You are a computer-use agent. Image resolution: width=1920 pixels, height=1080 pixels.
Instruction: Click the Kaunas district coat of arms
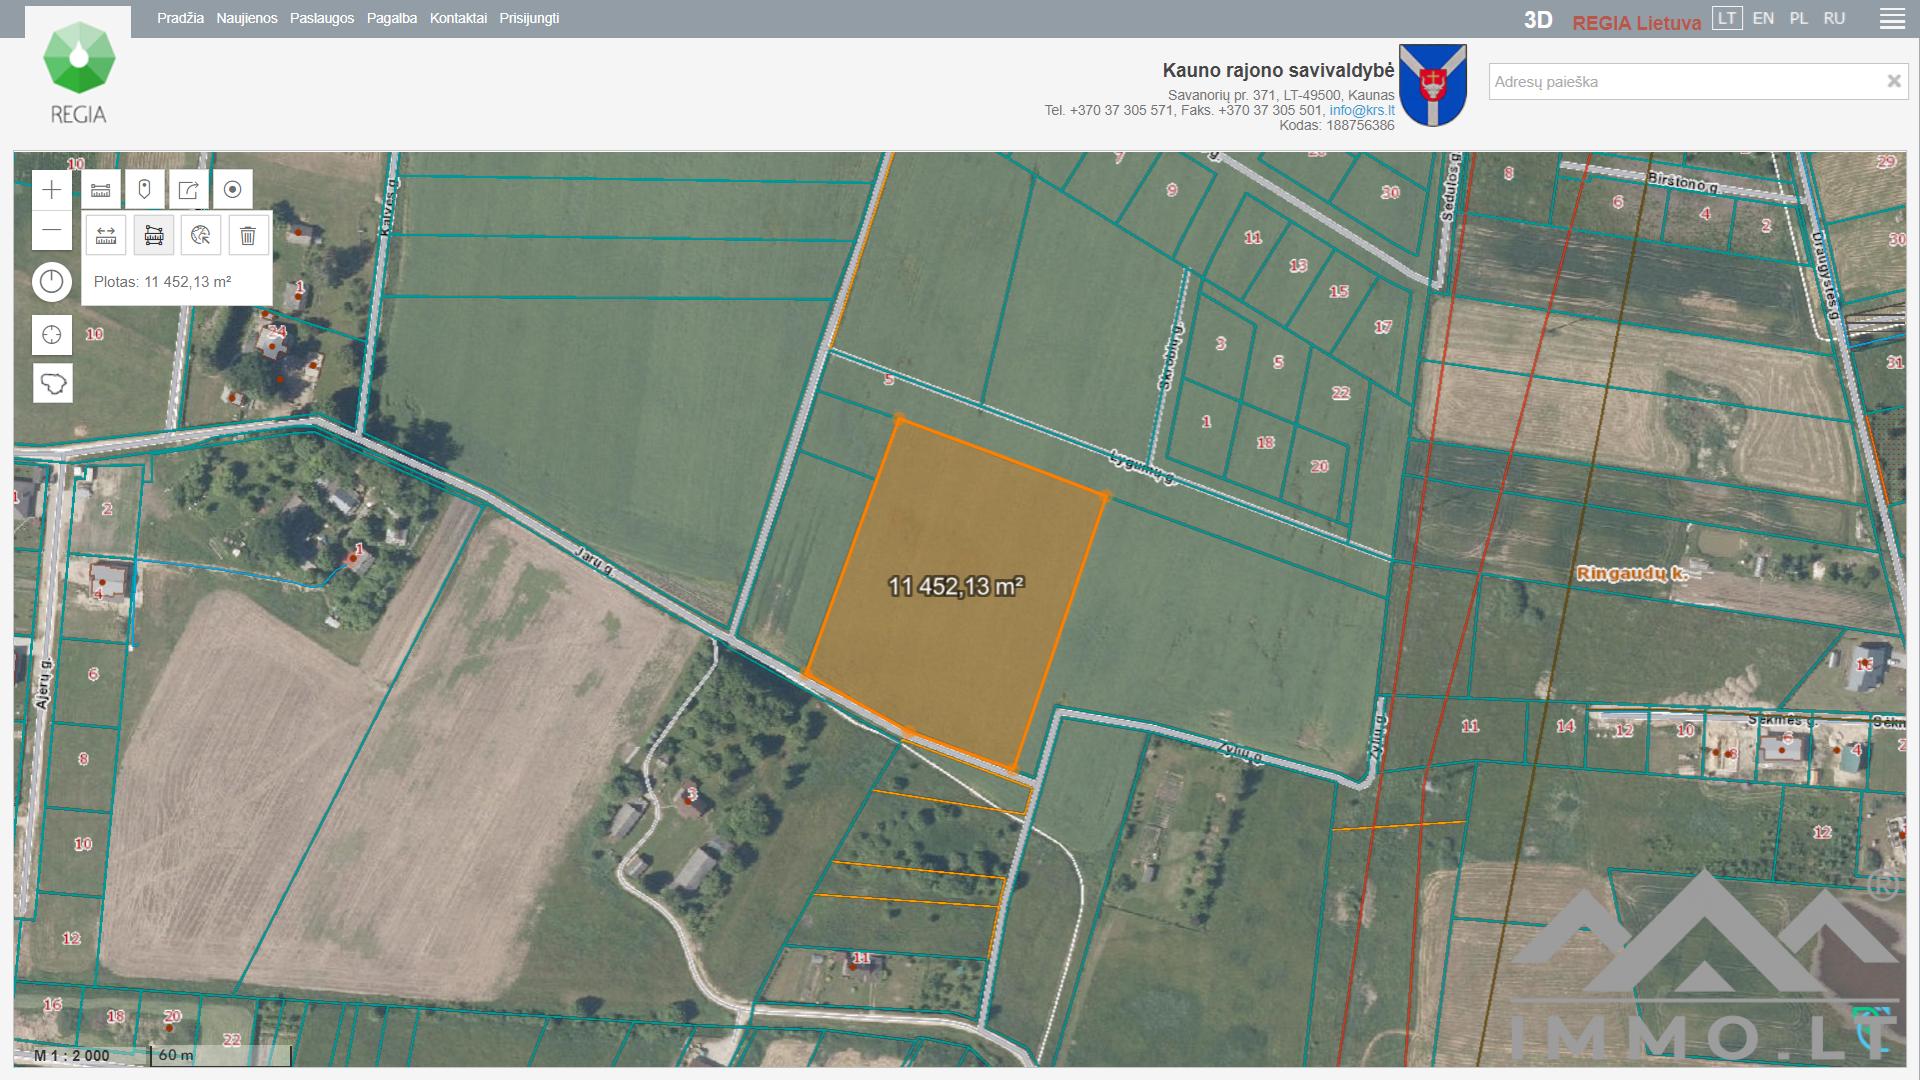pyautogui.click(x=1433, y=85)
